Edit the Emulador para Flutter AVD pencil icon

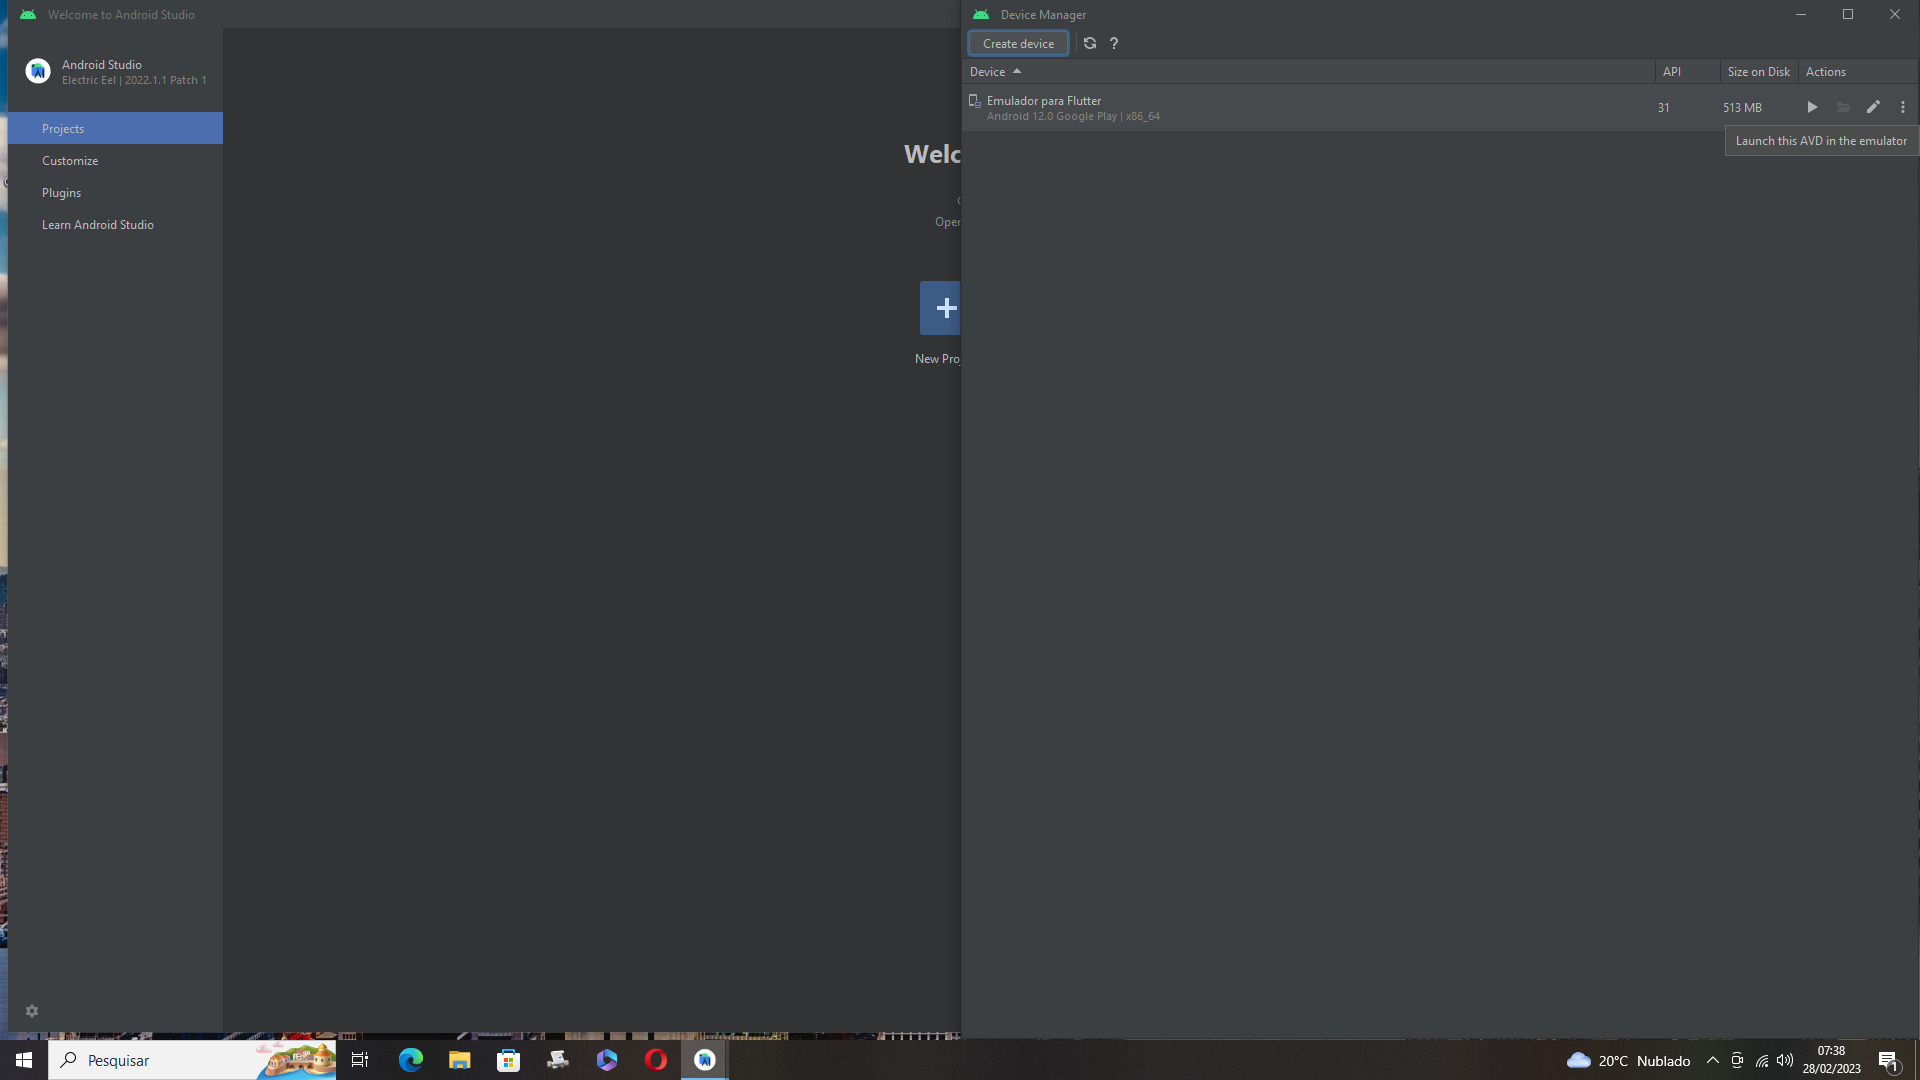(x=1873, y=107)
